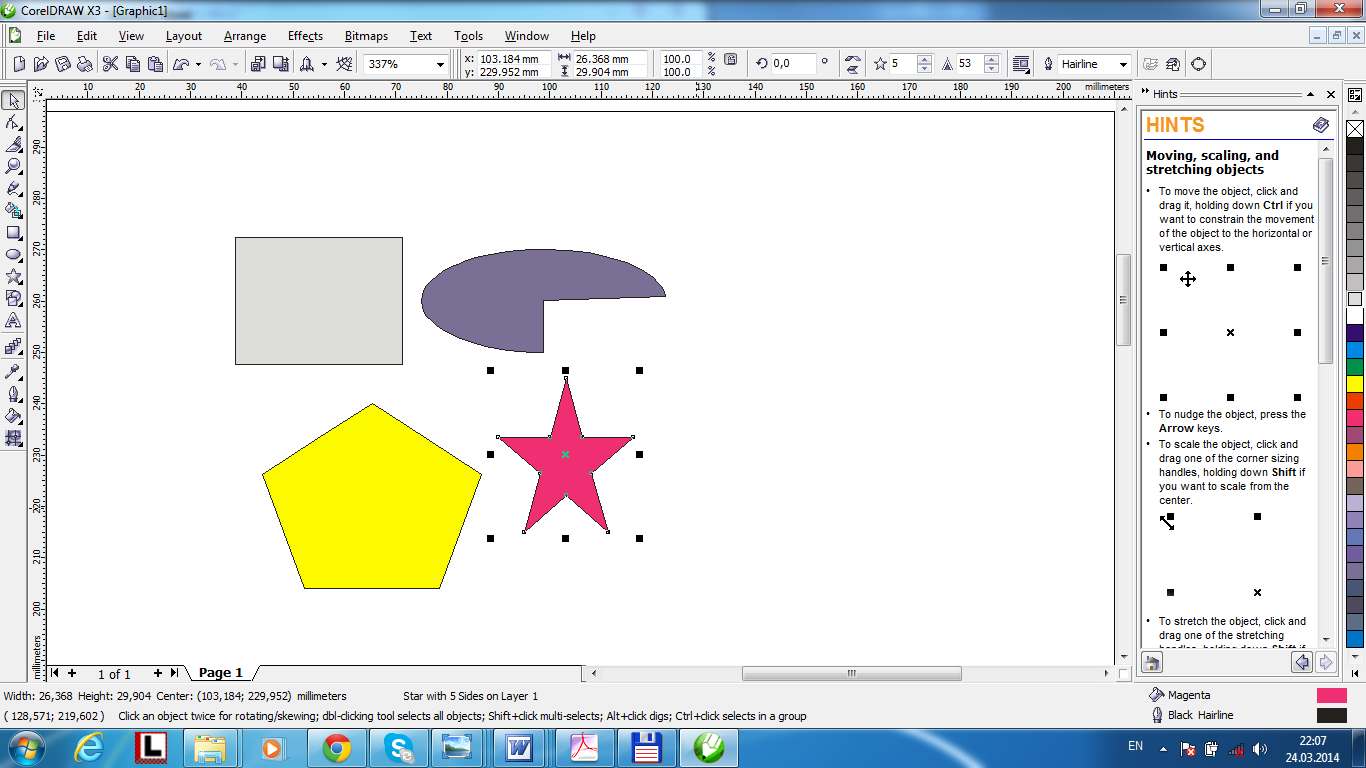Click the Application launcher icon
This screenshot has height=768, width=1366.
307,64
